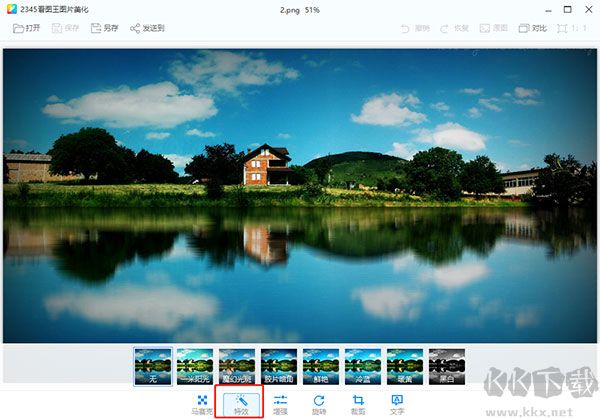The height and width of the screenshot is (419, 600).
Task: Share image via 发送到 button
Action: [x=147, y=28]
